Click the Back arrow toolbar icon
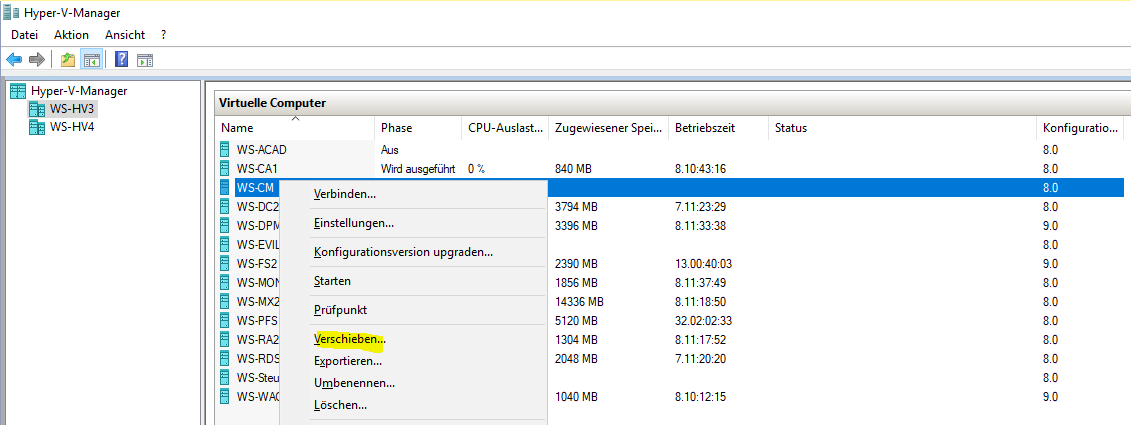Image resolution: width=1131 pixels, height=425 pixels. pos(14,59)
